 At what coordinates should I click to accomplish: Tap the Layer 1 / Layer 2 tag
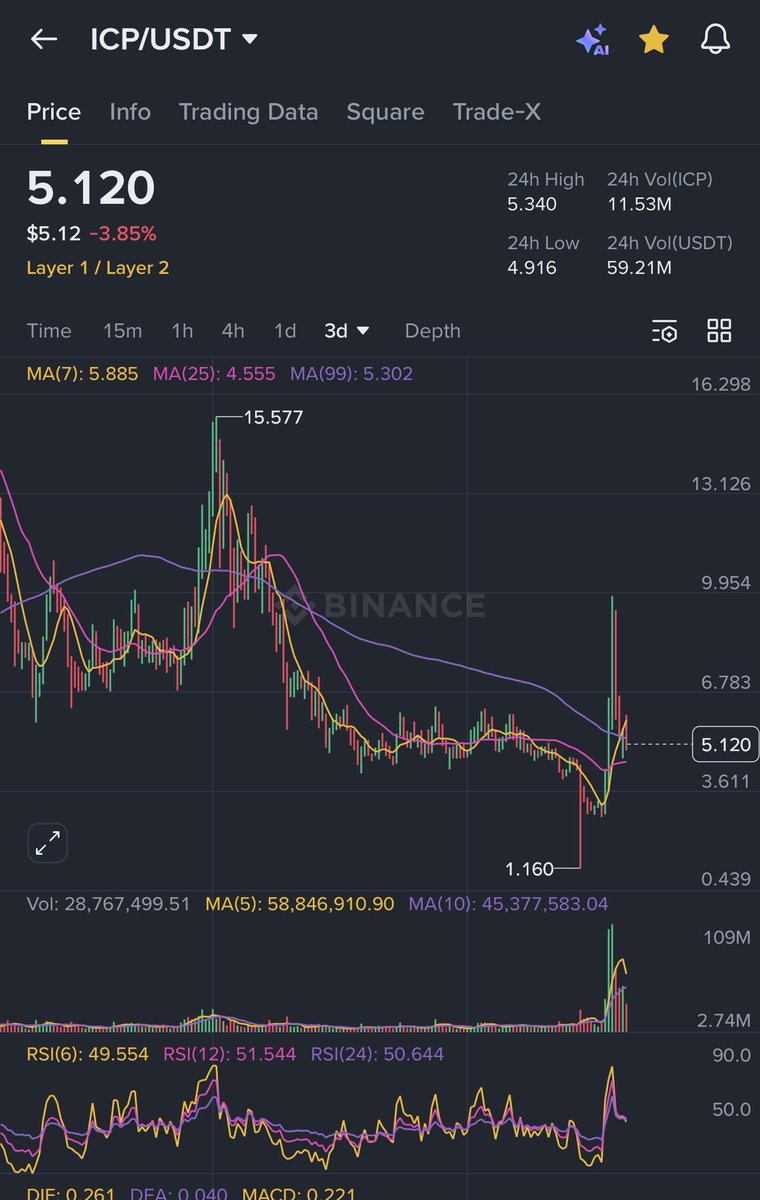98,268
